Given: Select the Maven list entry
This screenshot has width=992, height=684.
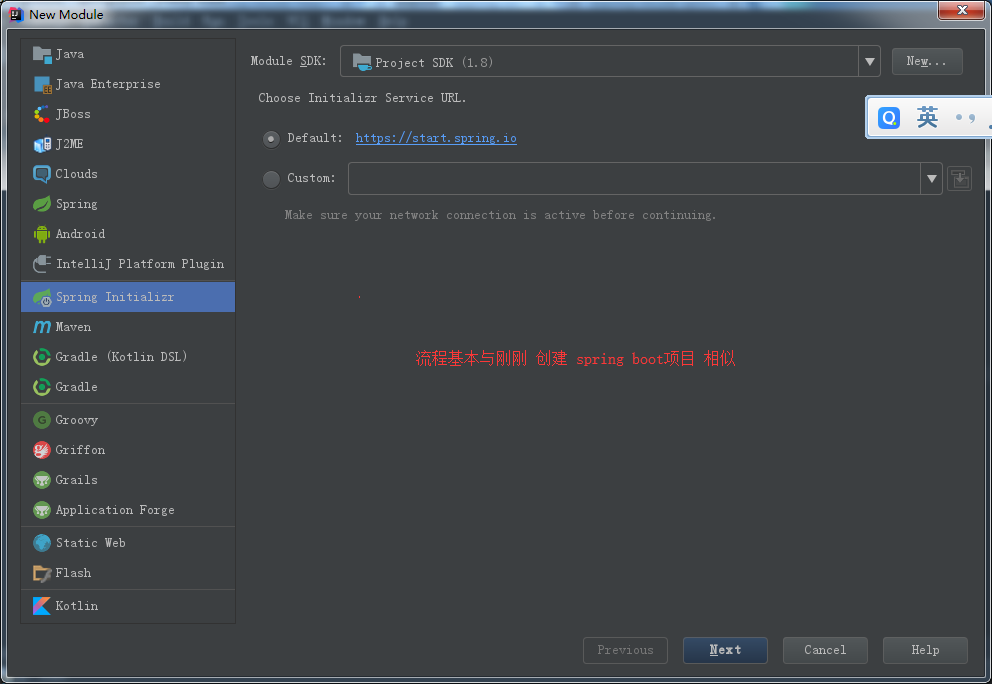Looking at the screenshot, I should 128,327.
